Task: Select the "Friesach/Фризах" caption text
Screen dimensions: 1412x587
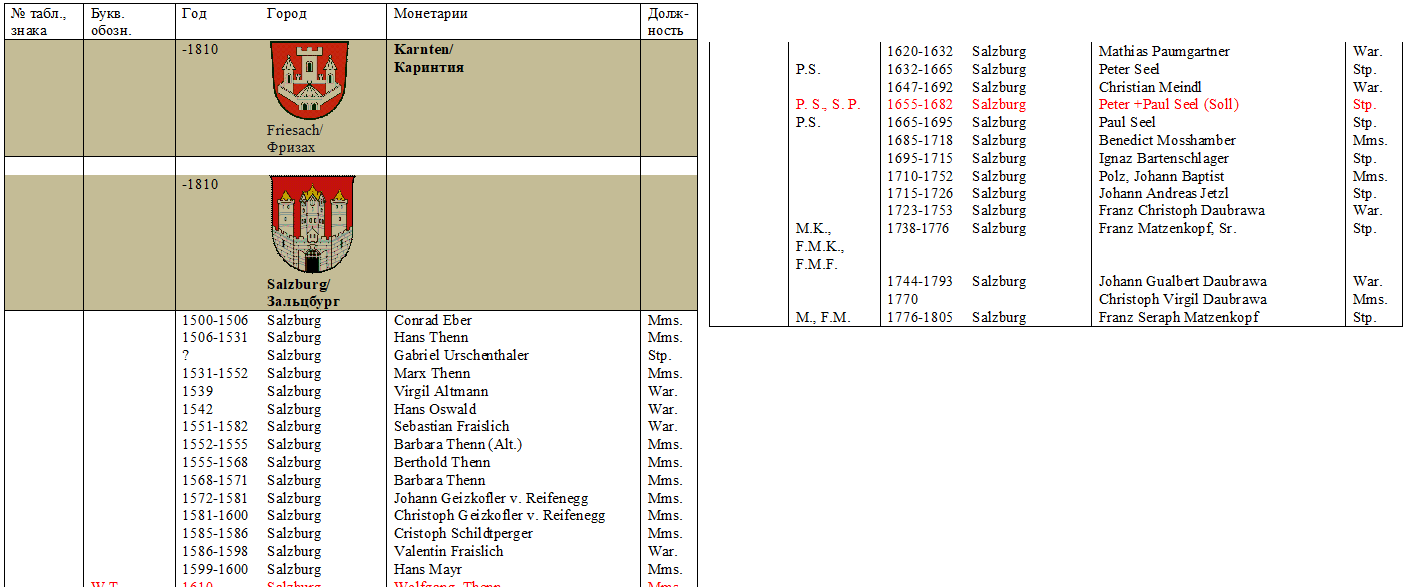Action: pyautogui.click(x=294, y=139)
